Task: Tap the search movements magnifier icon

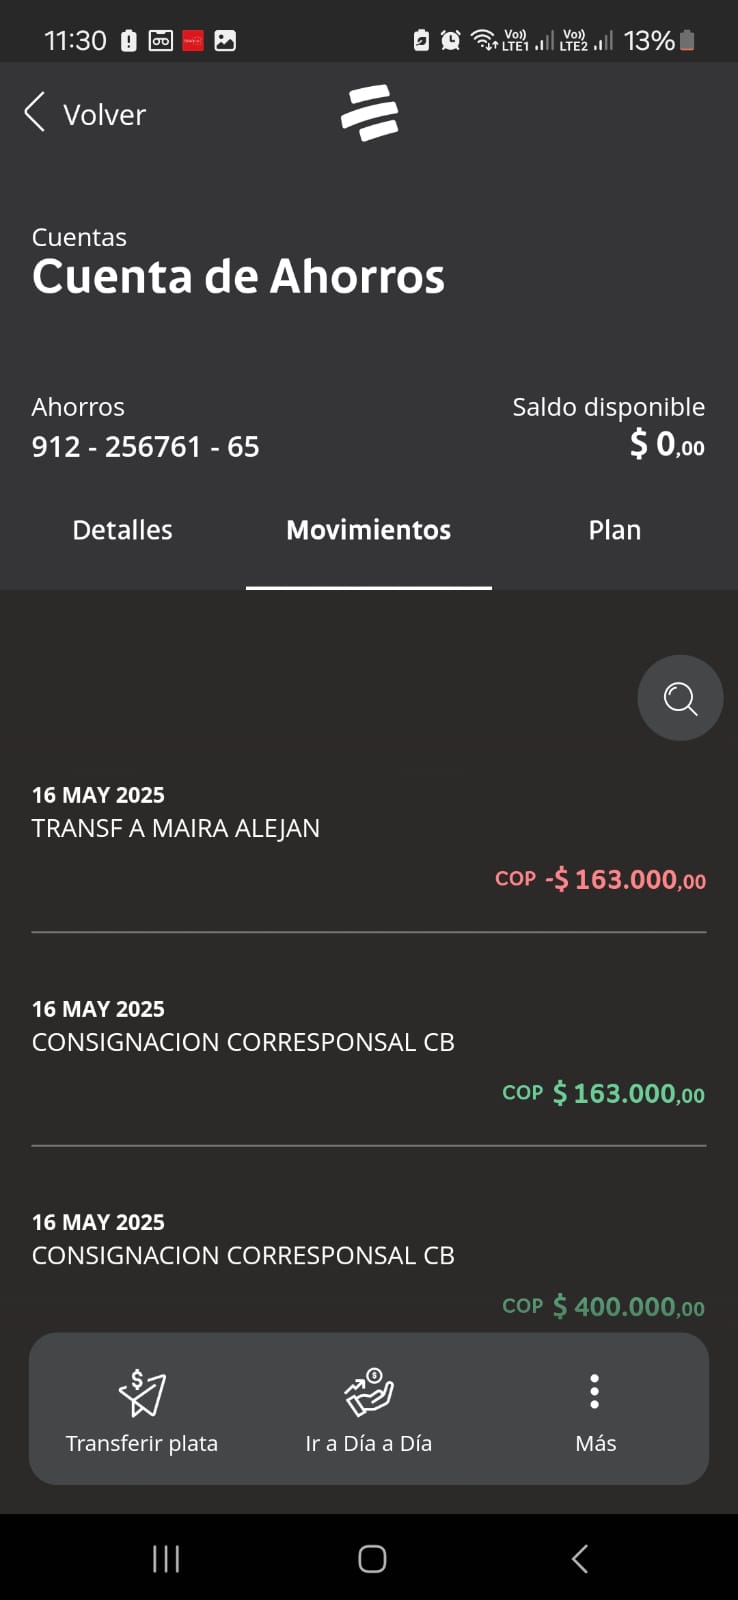Action: [680, 698]
